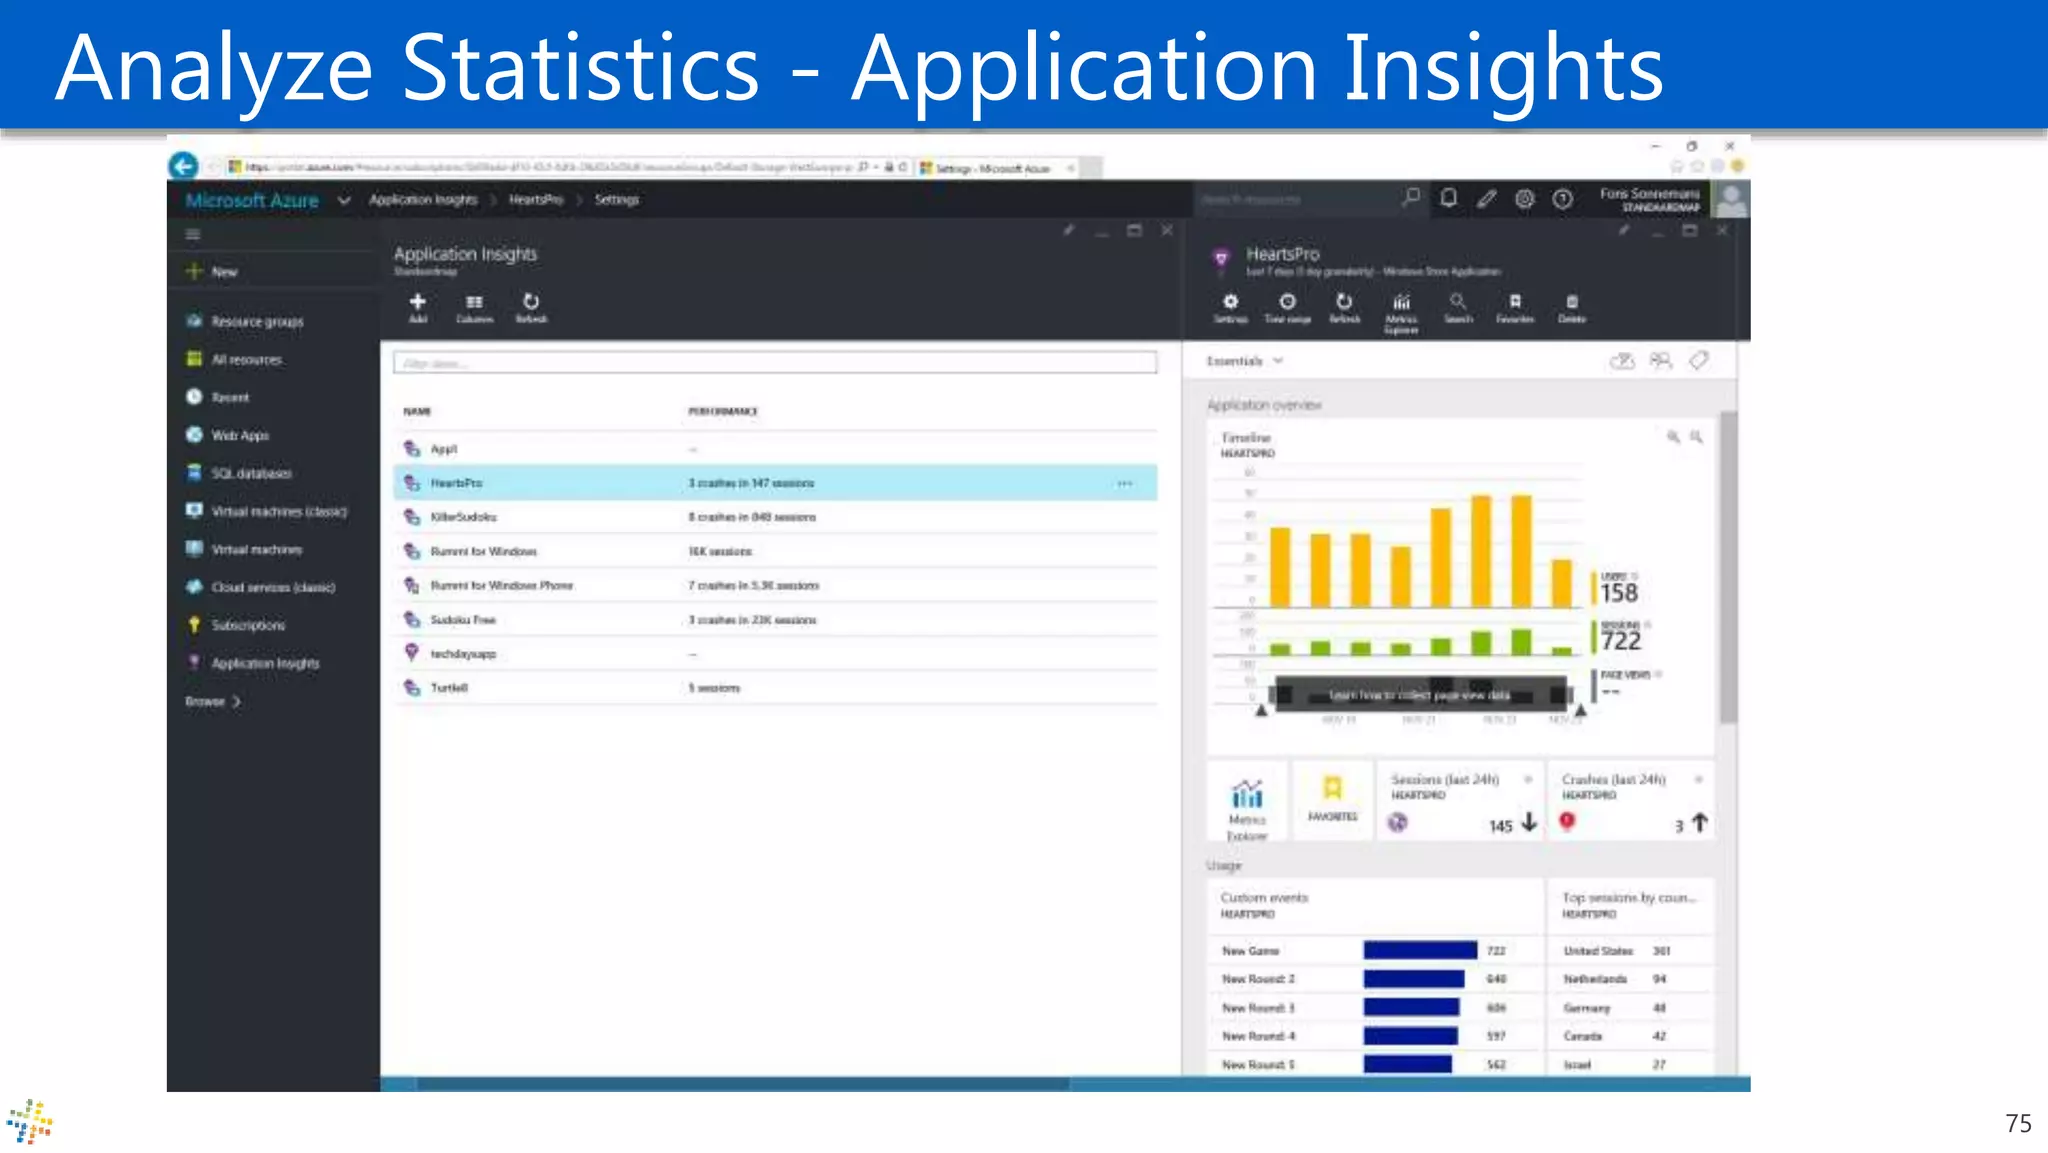Viewport: 2048px width, 1153px height.
Task: Select the HeartsPro application row
Action: (775, 483)
